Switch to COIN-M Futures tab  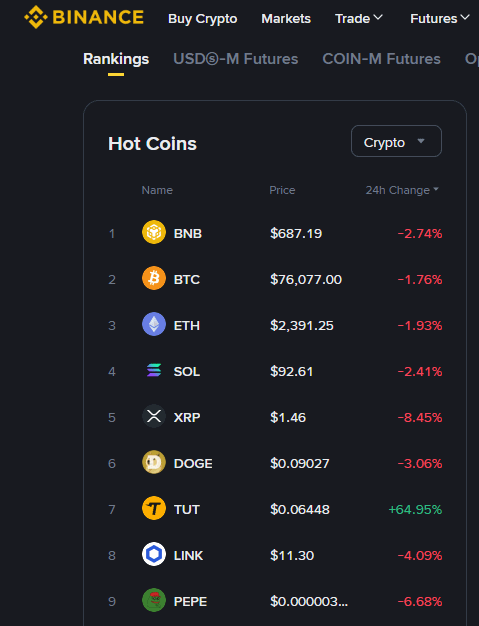(381, 59)
